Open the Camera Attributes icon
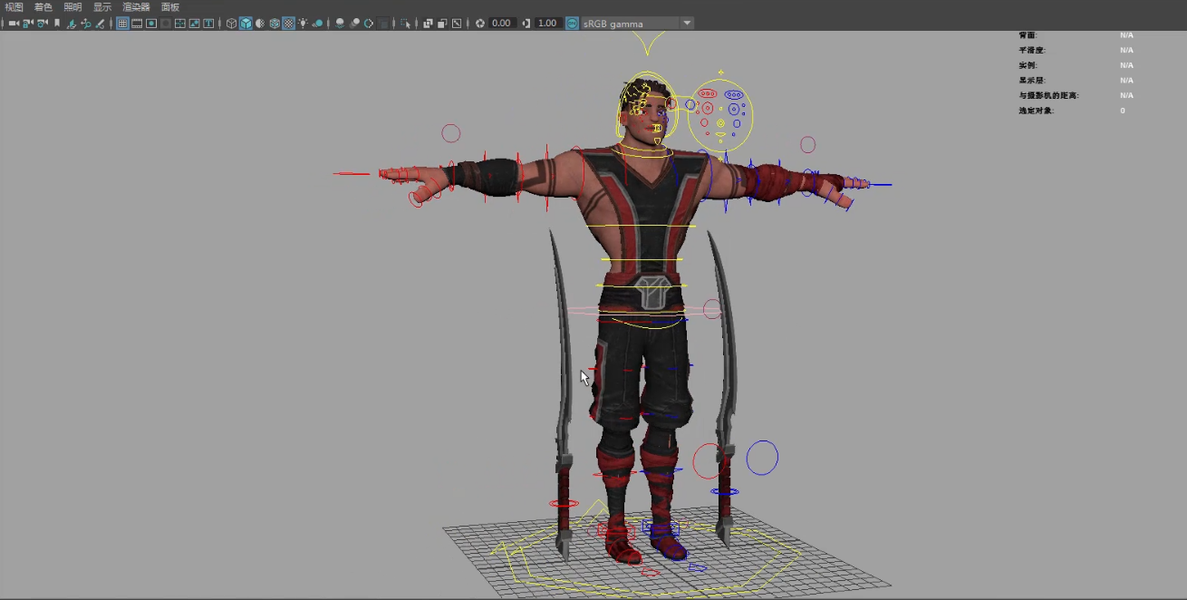 (42, 23)
